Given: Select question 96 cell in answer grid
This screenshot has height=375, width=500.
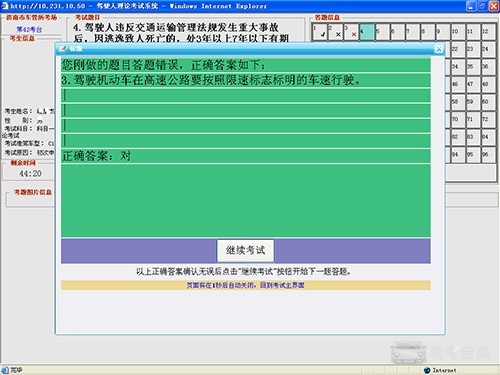Looking at the screenshot, I should coord(489,155).
